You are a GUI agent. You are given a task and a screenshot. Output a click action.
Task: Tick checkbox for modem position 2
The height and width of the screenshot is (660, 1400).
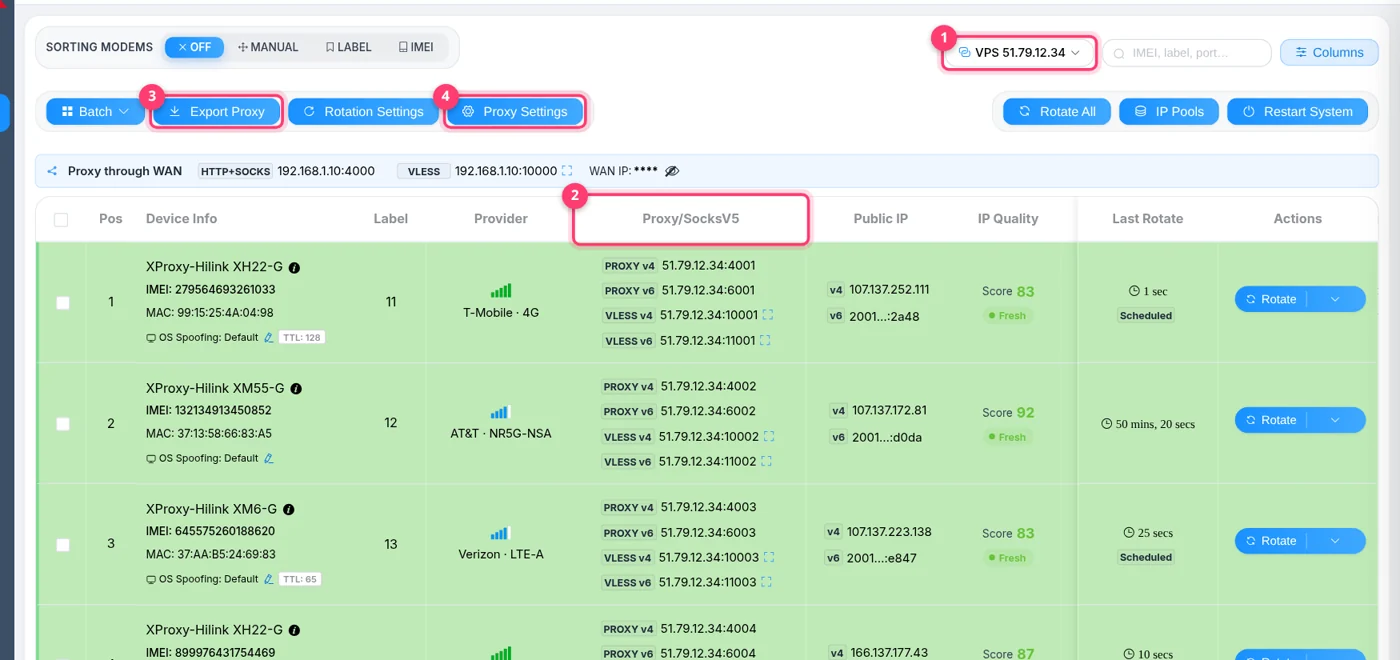click(63, 424)
